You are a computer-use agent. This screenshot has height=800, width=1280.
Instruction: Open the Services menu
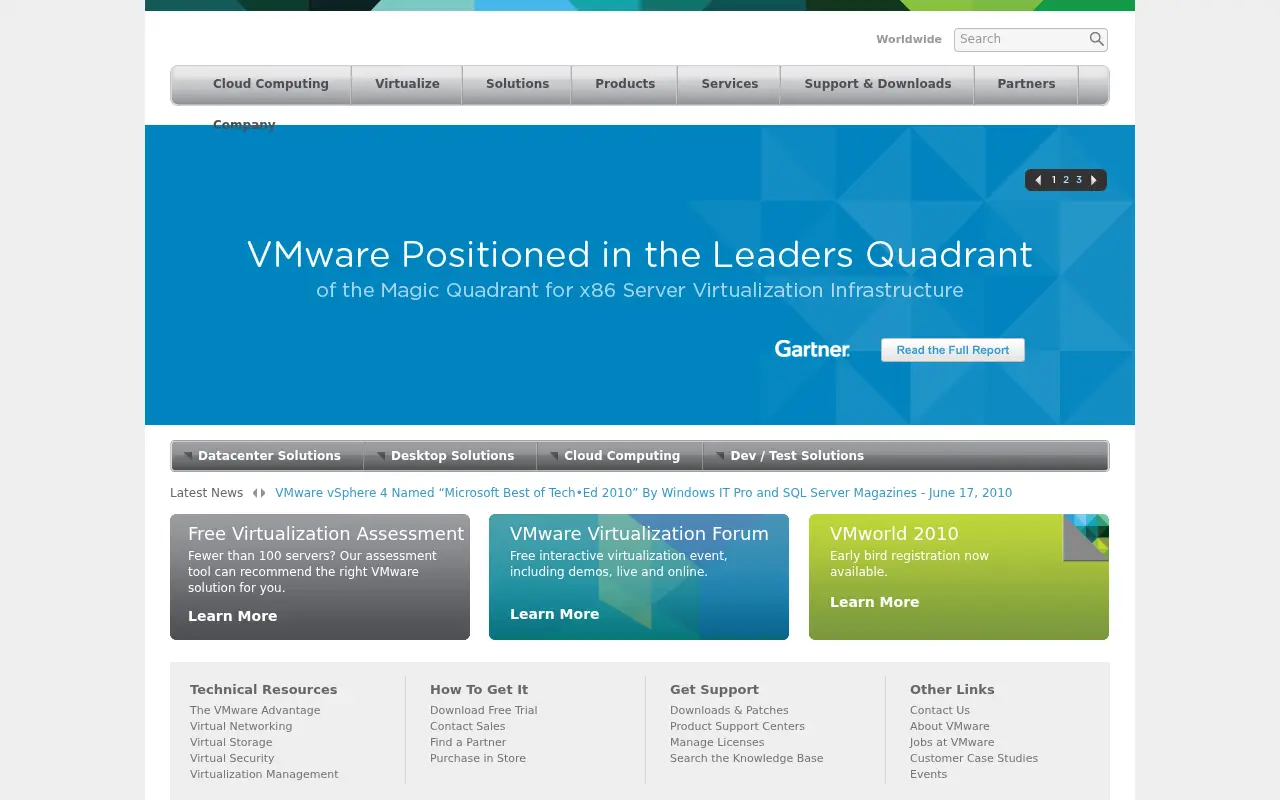click(x=730, y=84)
